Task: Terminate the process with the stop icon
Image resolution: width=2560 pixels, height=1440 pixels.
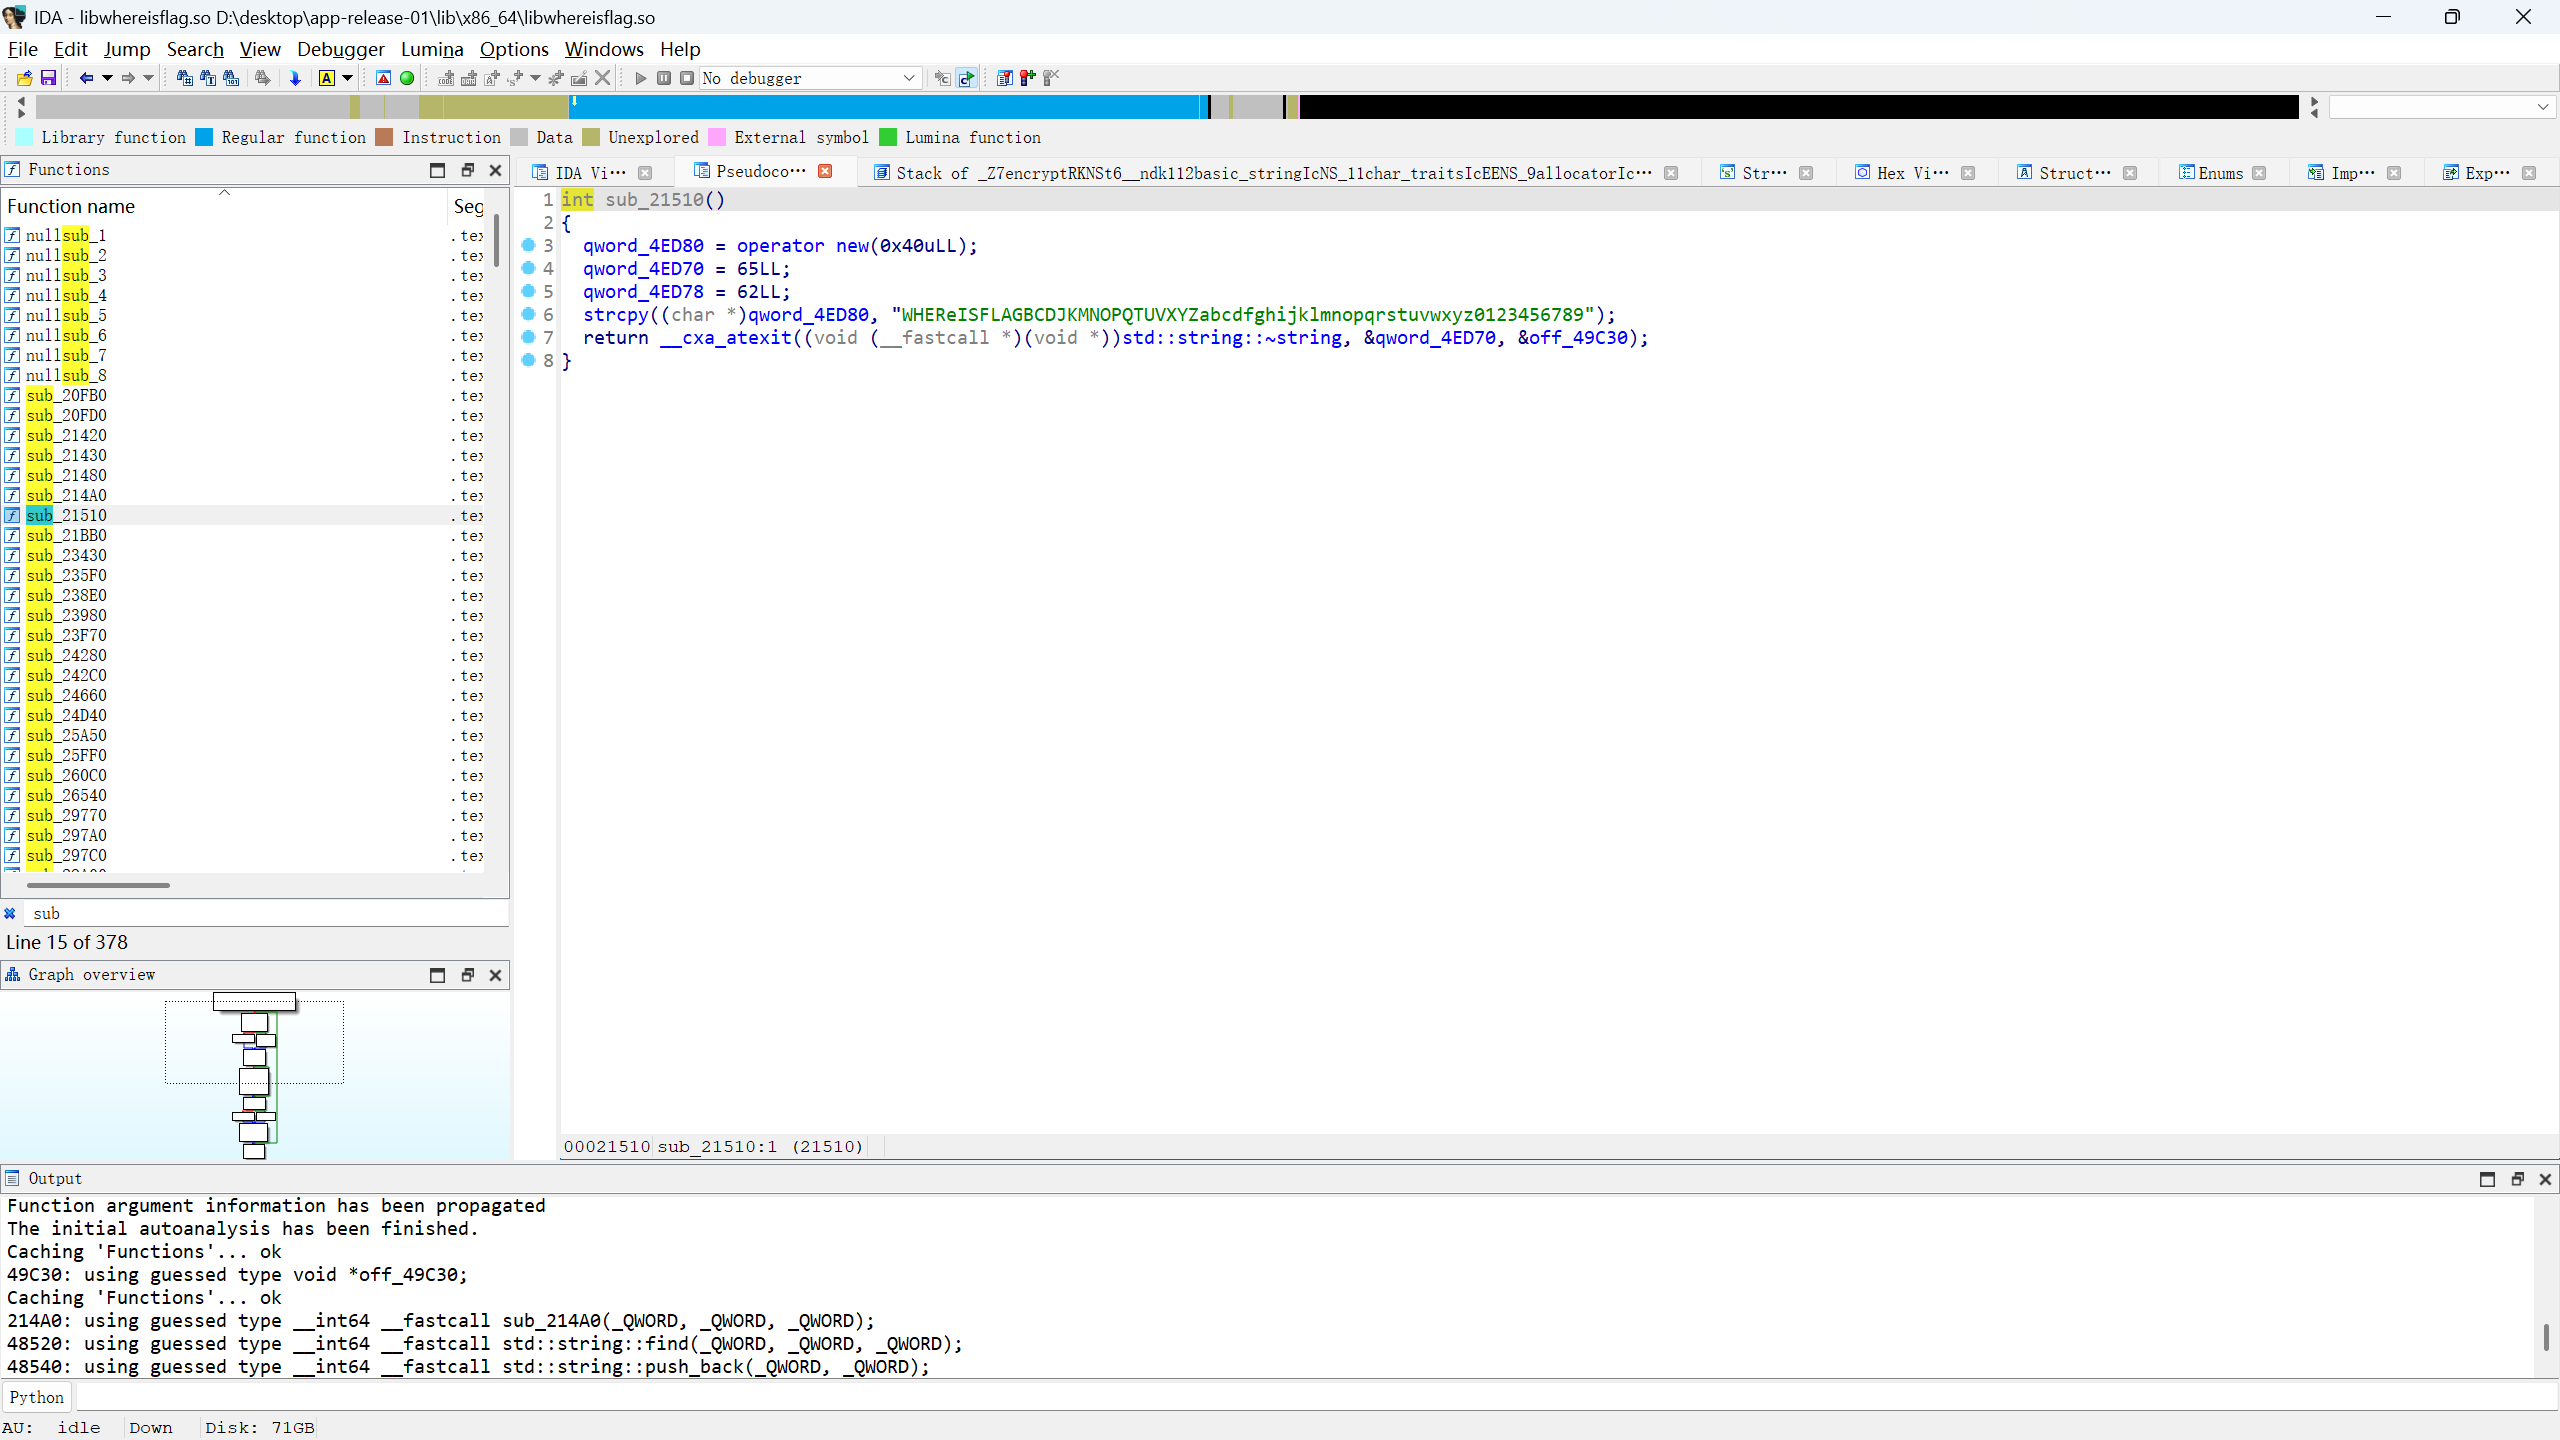Action: (x=687, y=78)
